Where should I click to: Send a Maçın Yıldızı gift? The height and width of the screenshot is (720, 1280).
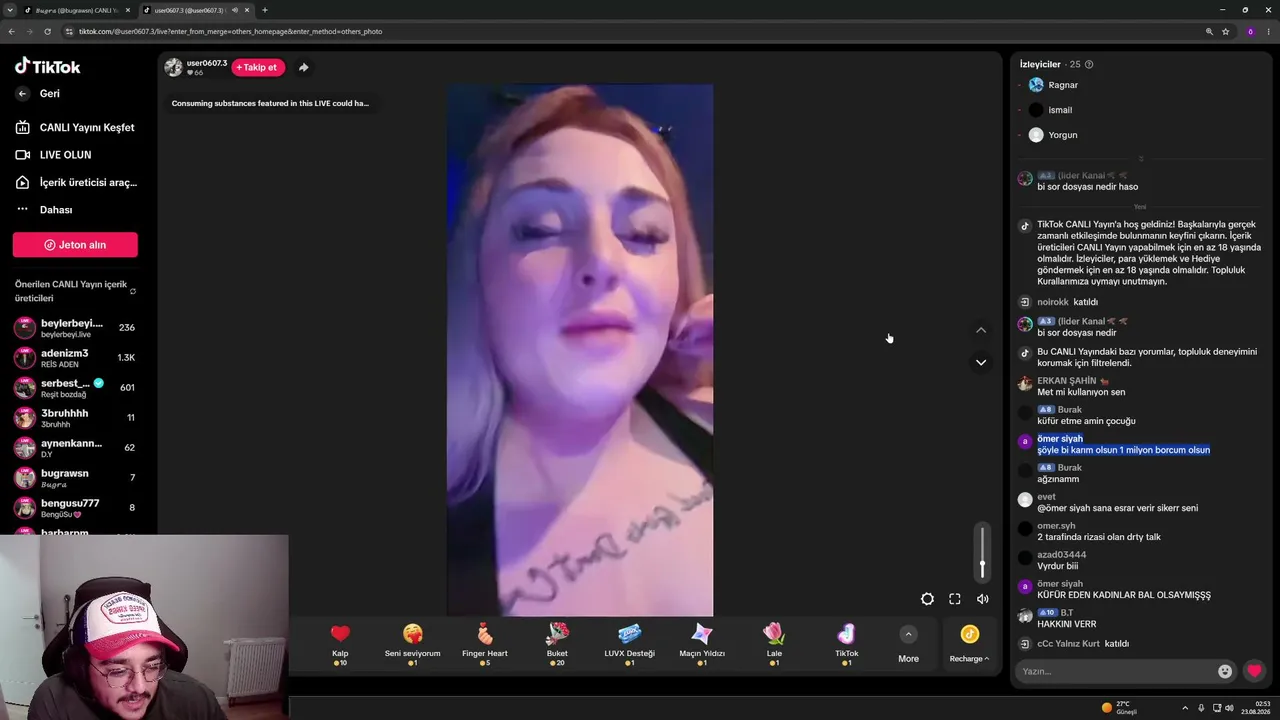point(702,643)
